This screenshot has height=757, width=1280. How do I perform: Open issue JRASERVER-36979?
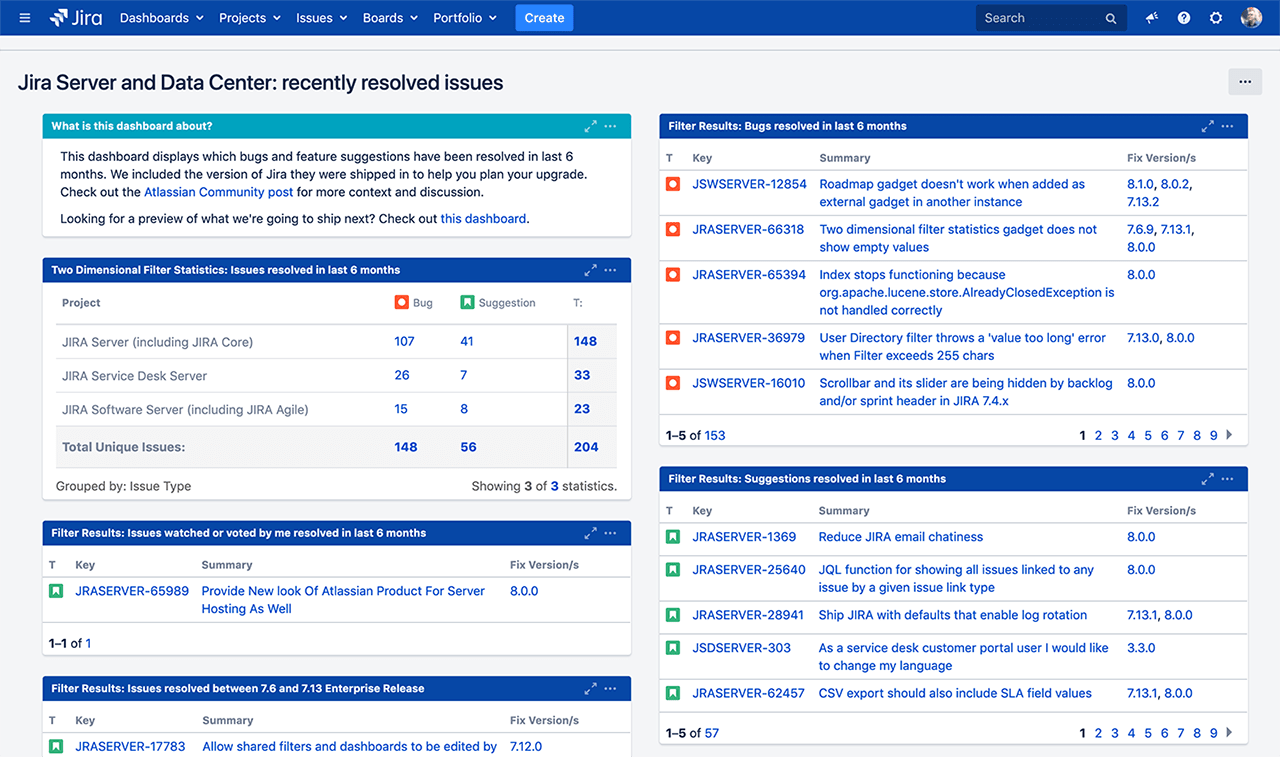749,338
